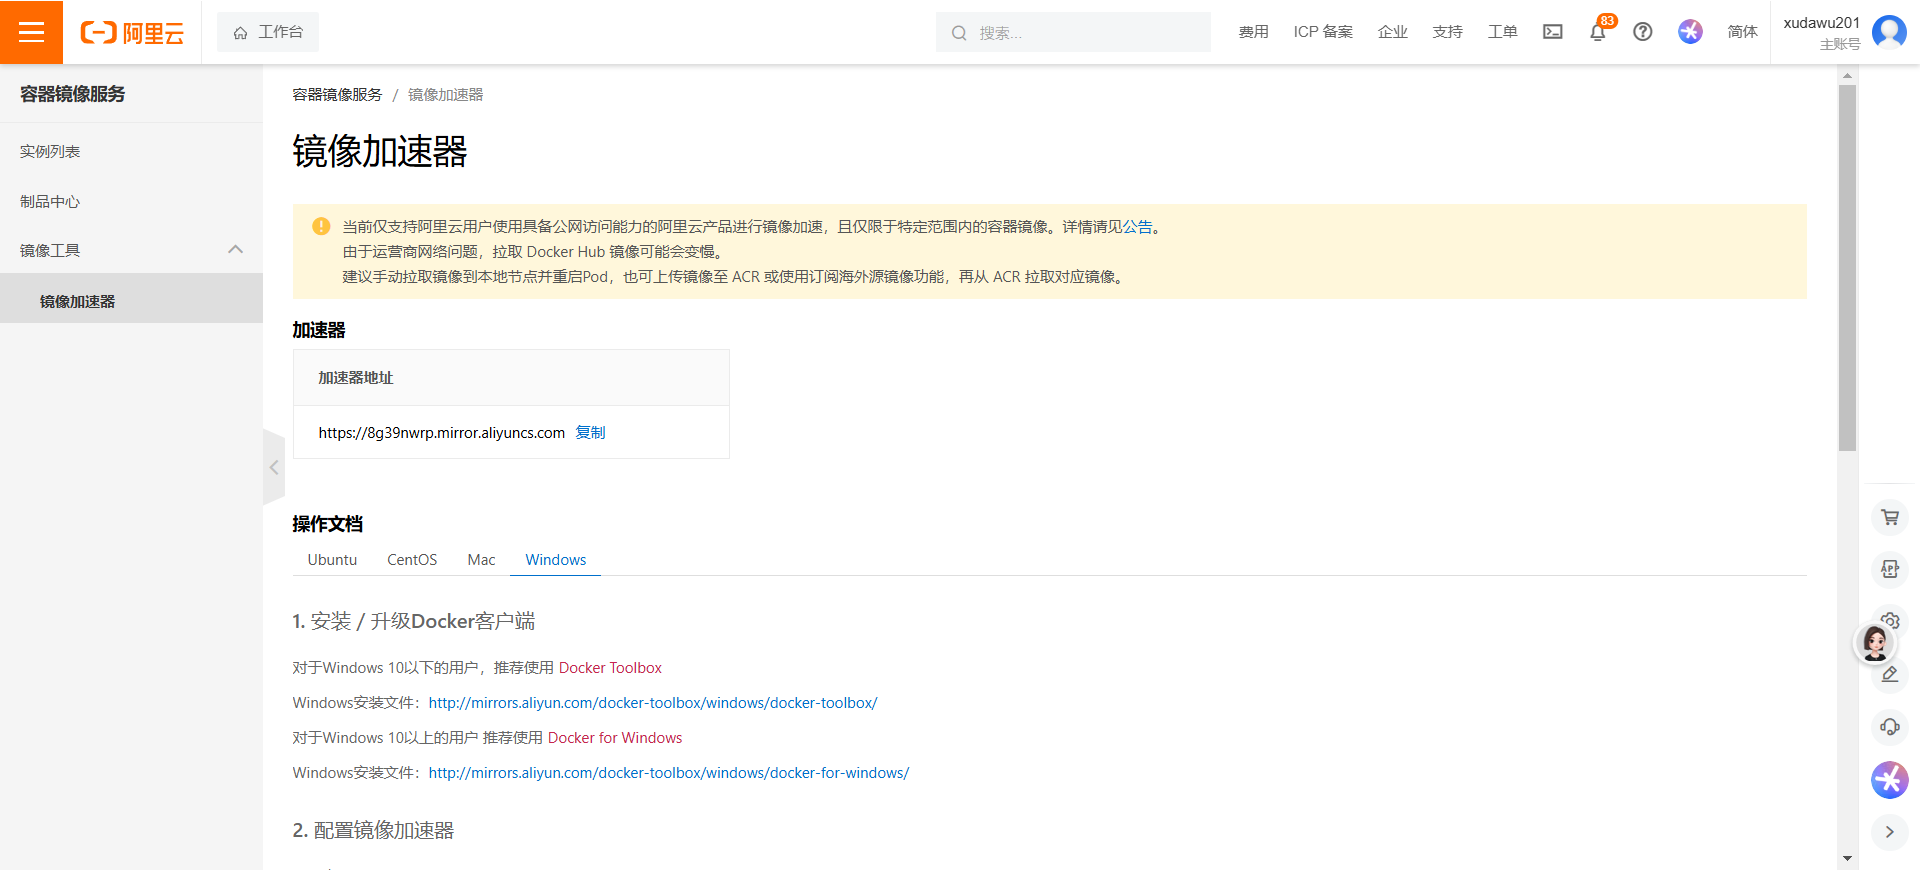Switch language via 简体 selector

pyautogui.click(x=1742, y=32)
